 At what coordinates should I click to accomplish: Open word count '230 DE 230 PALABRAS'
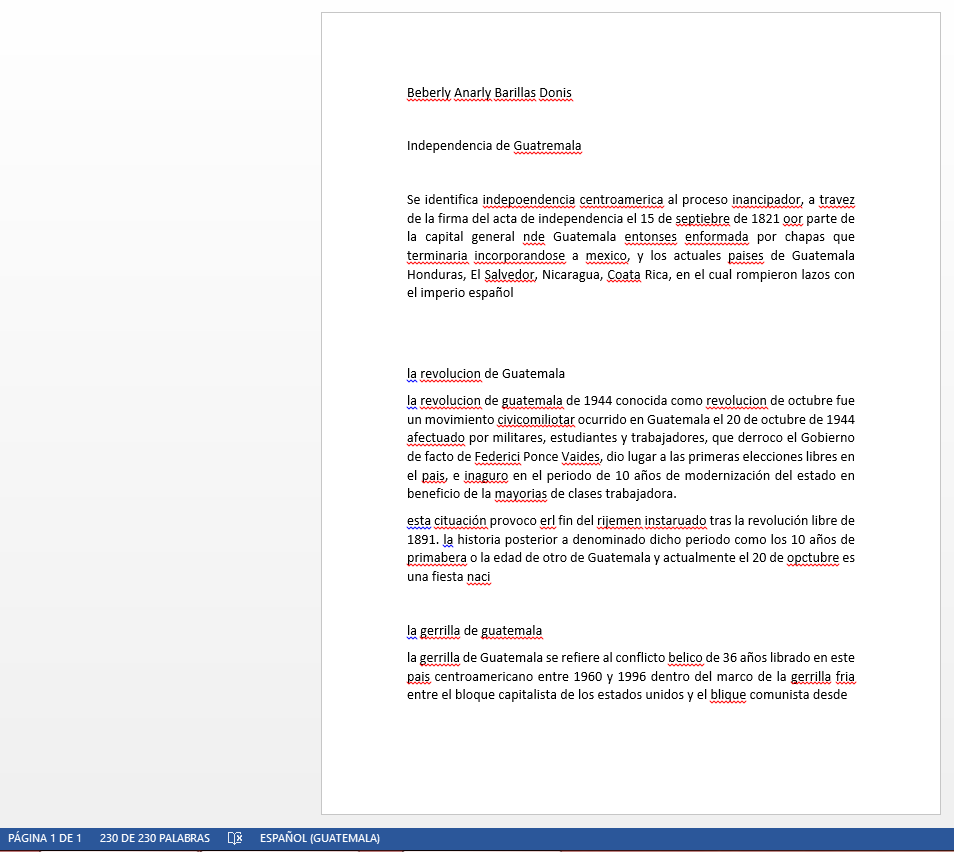tap(155, 838)
